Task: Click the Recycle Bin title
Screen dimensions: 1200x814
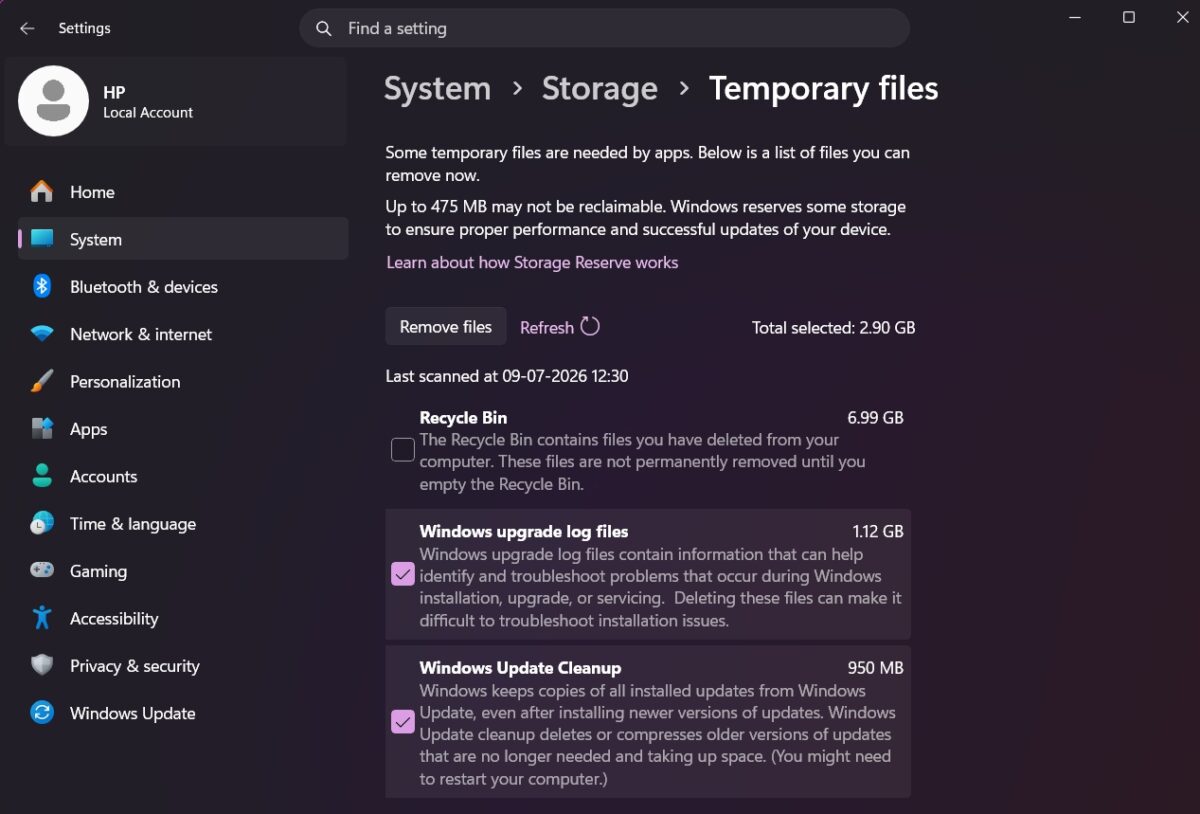Action: point(463,418)
